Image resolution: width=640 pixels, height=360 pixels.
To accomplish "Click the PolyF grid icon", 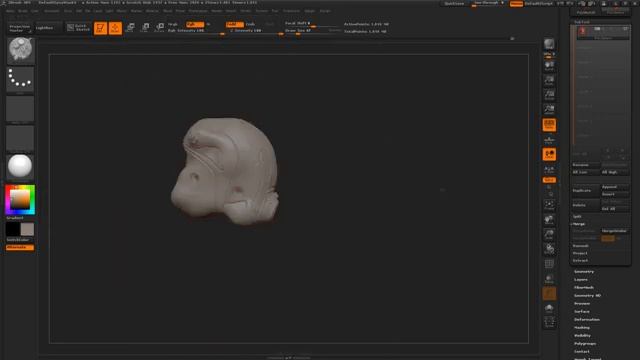I will click(549, 264).
